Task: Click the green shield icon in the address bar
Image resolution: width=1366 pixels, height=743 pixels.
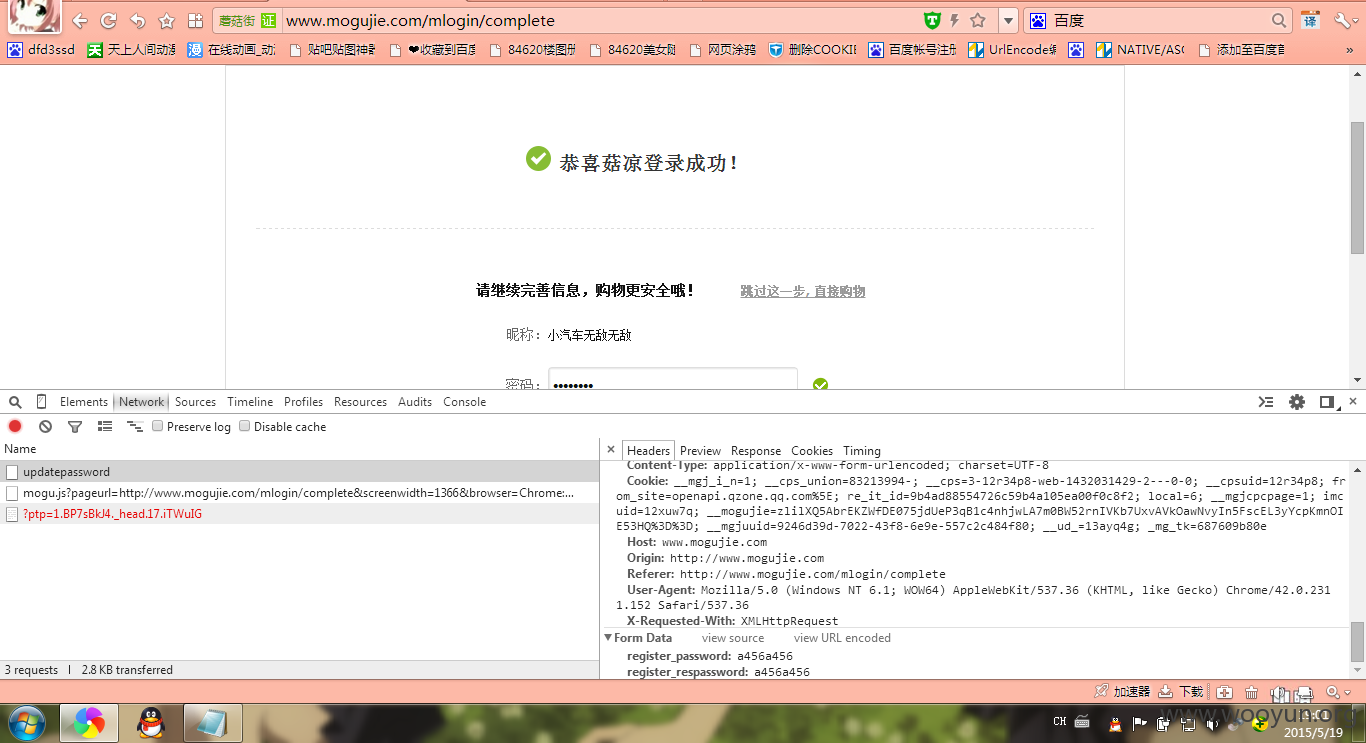Action: pos(932,20)
